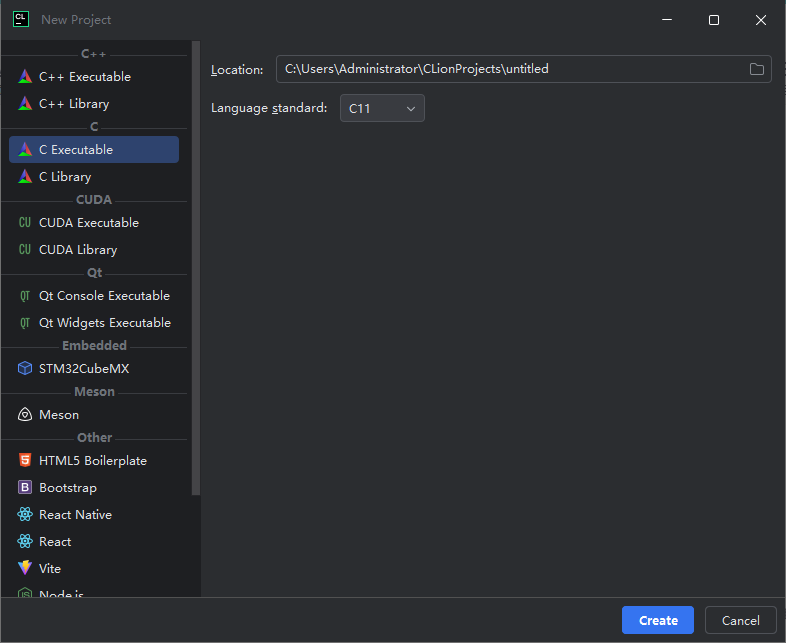The width and height of the screenshot is (786, 643).
Task: Select Qt Console Executable QT icon
Action: pyautogui.click(x=25, y=296)
